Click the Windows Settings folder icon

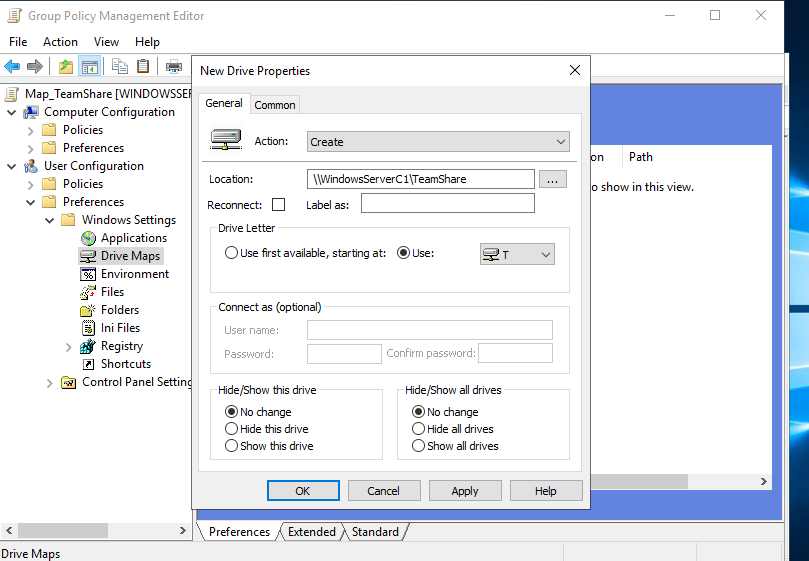[68, 220]
